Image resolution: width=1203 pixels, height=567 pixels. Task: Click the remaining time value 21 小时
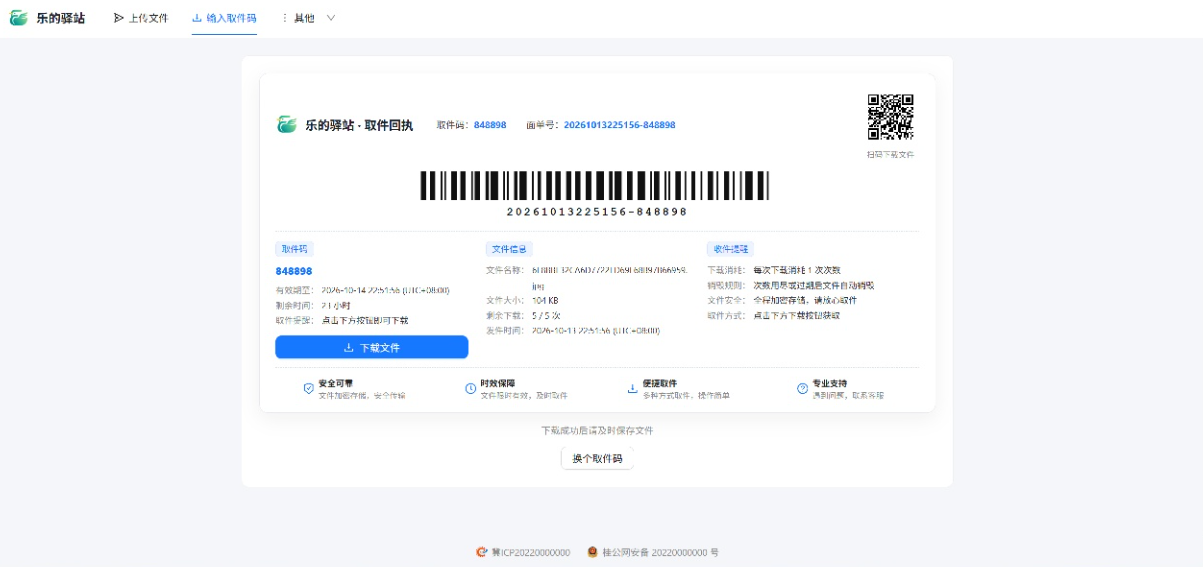coord(337,305)
